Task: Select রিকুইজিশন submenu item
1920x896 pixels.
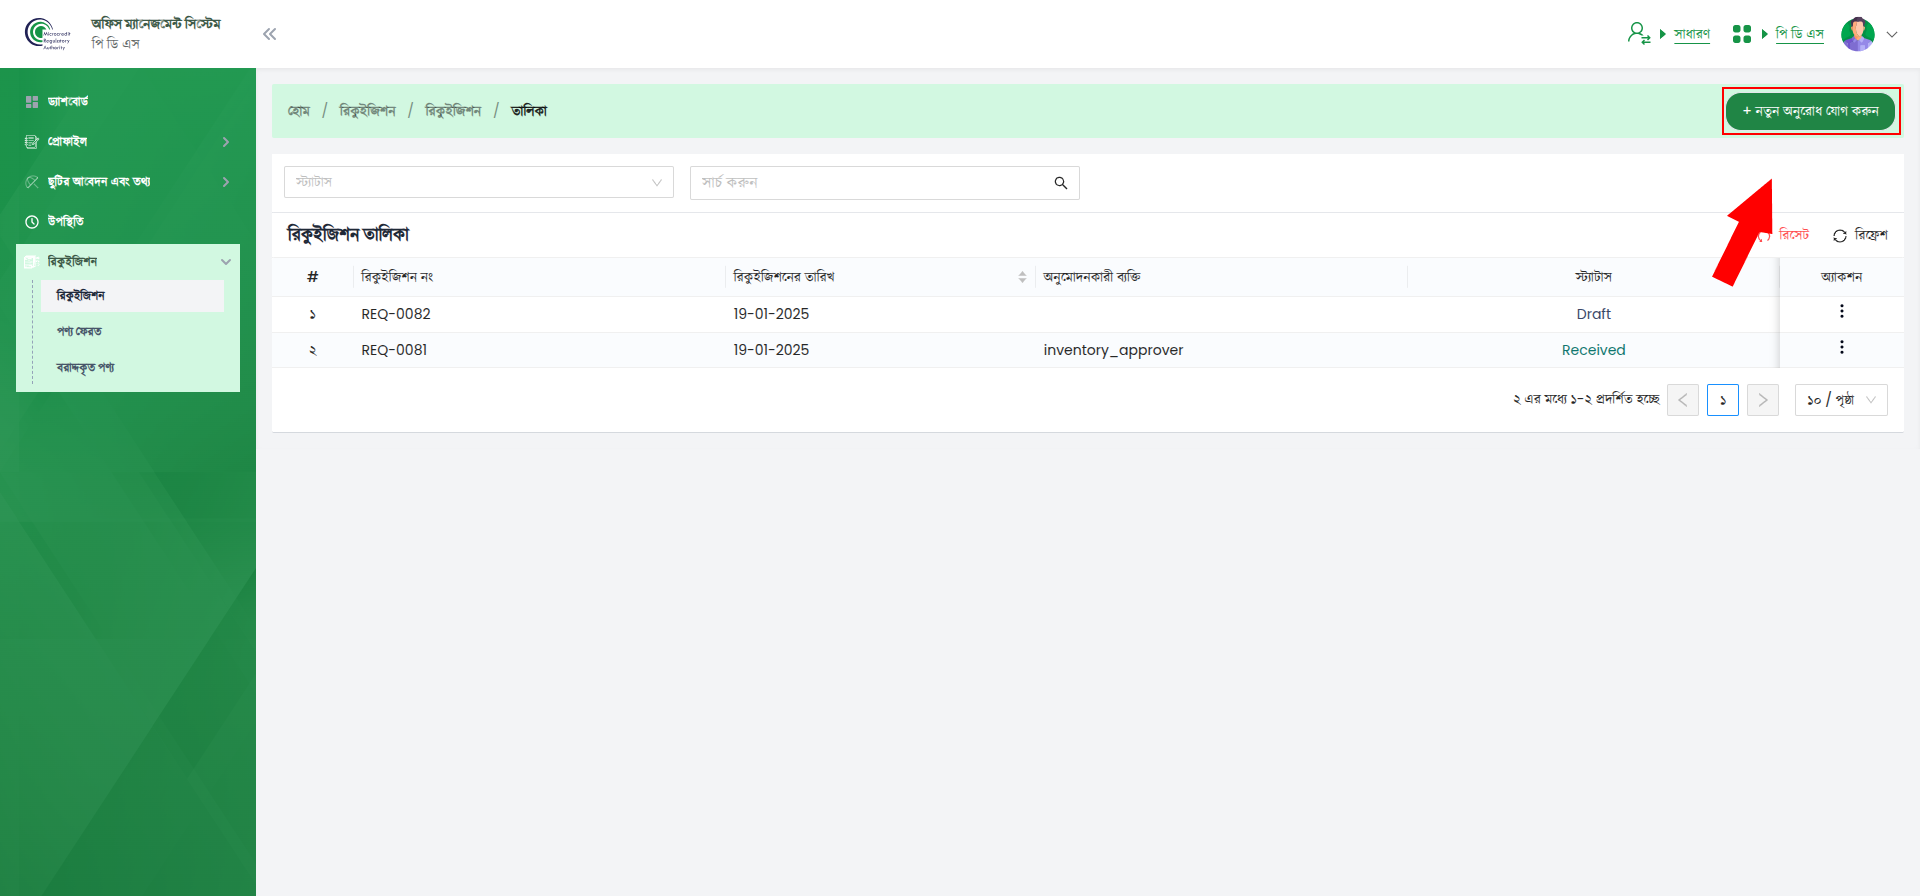Action: tap(132, 295)
